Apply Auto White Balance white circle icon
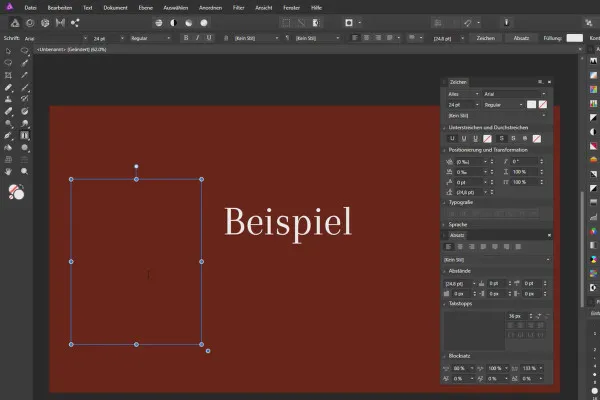This screenshot has width=600, height=400. [204, 23]
